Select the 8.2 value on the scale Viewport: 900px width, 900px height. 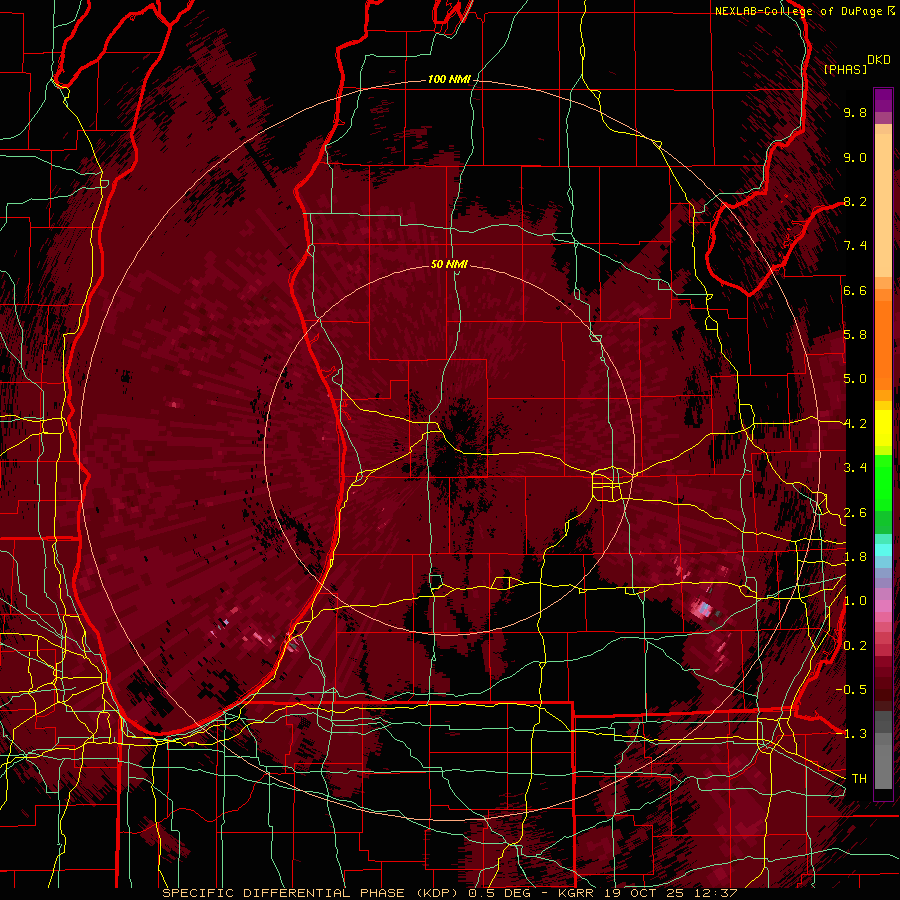(855, 201)
